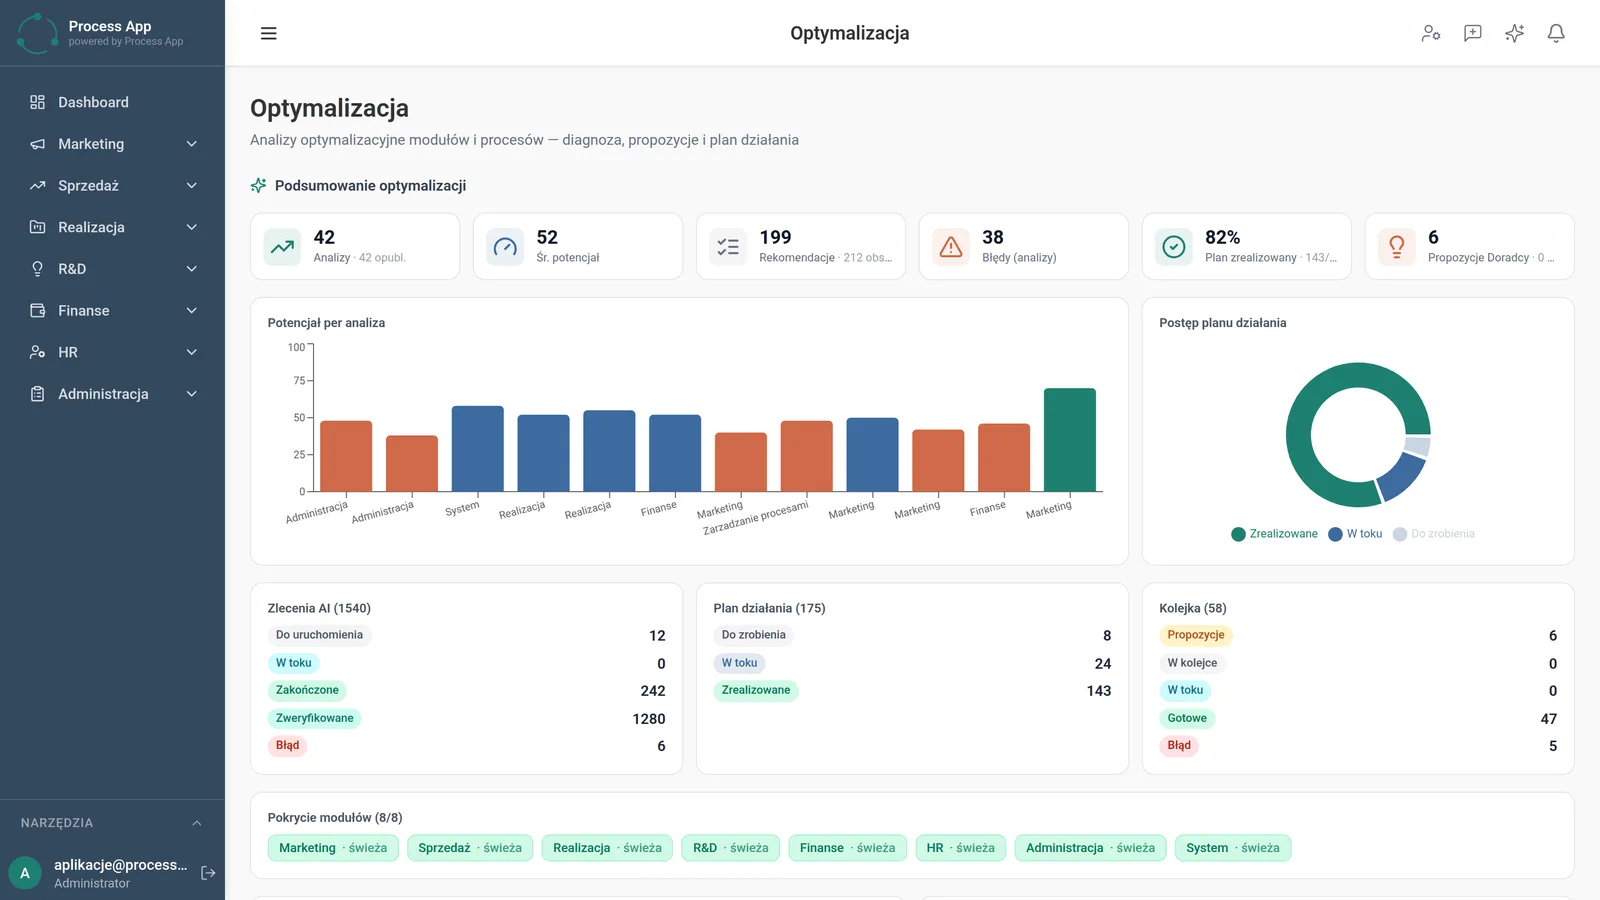
Task: Click the Śr. potencjał gauge icon
Action: click(x=506, y=246)
